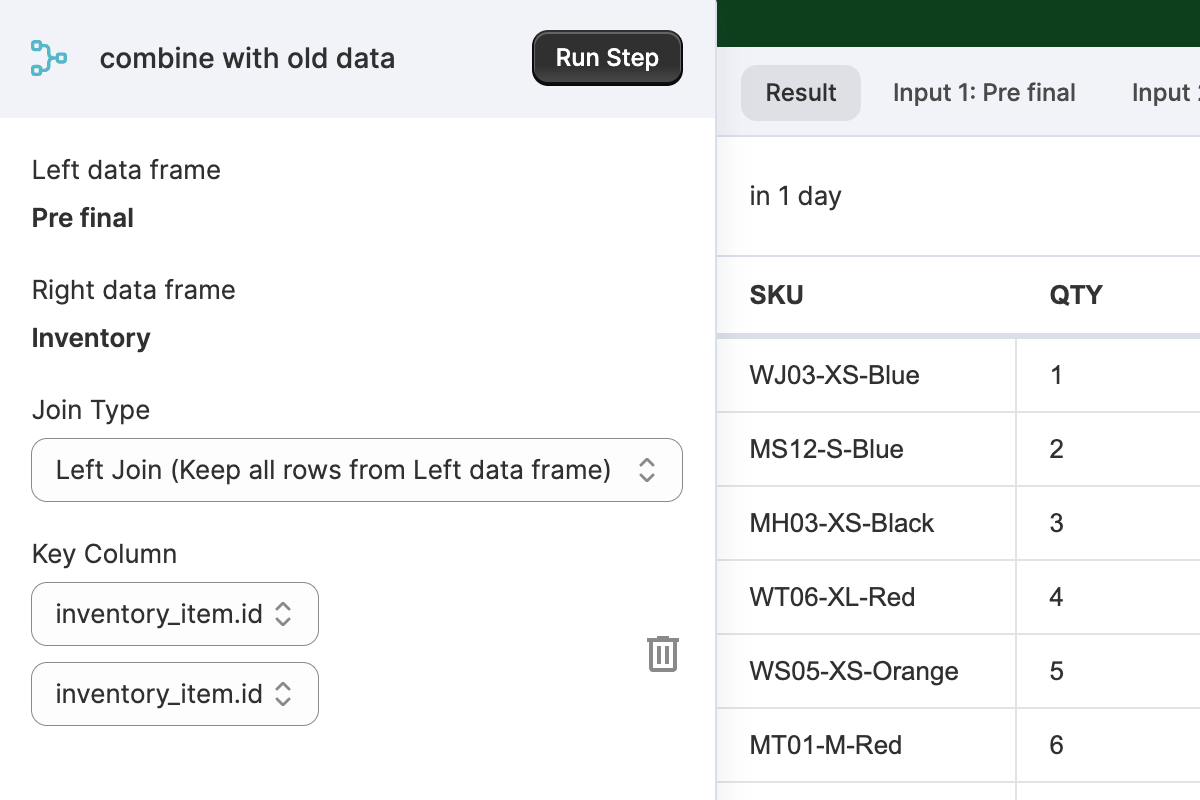Delete key column pair with trash icon
The image size is (1200, 800).
click(x=663, y=654)
